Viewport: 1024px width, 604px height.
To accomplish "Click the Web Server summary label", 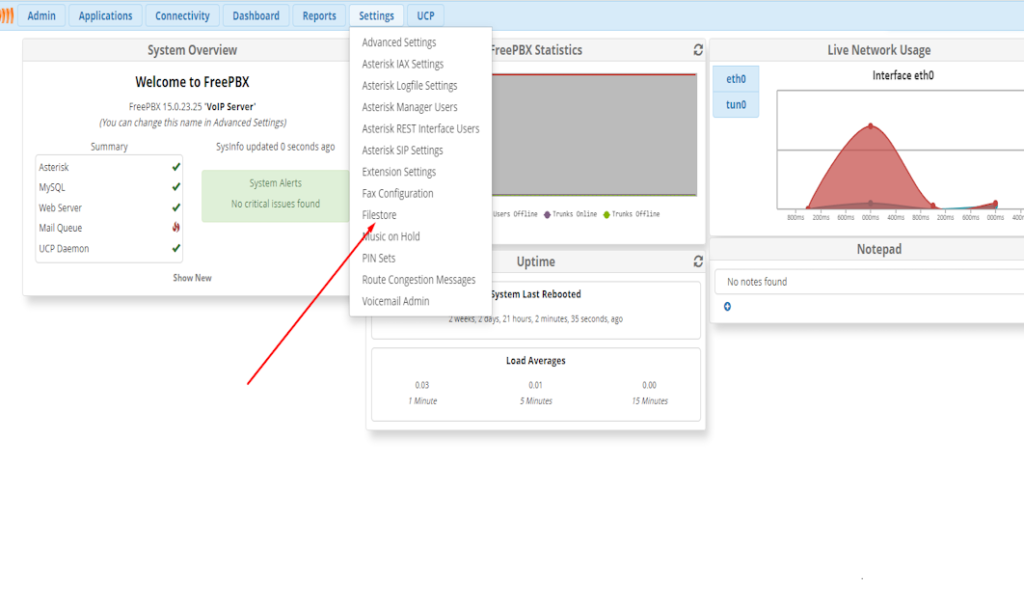I will tap(60, 208).
